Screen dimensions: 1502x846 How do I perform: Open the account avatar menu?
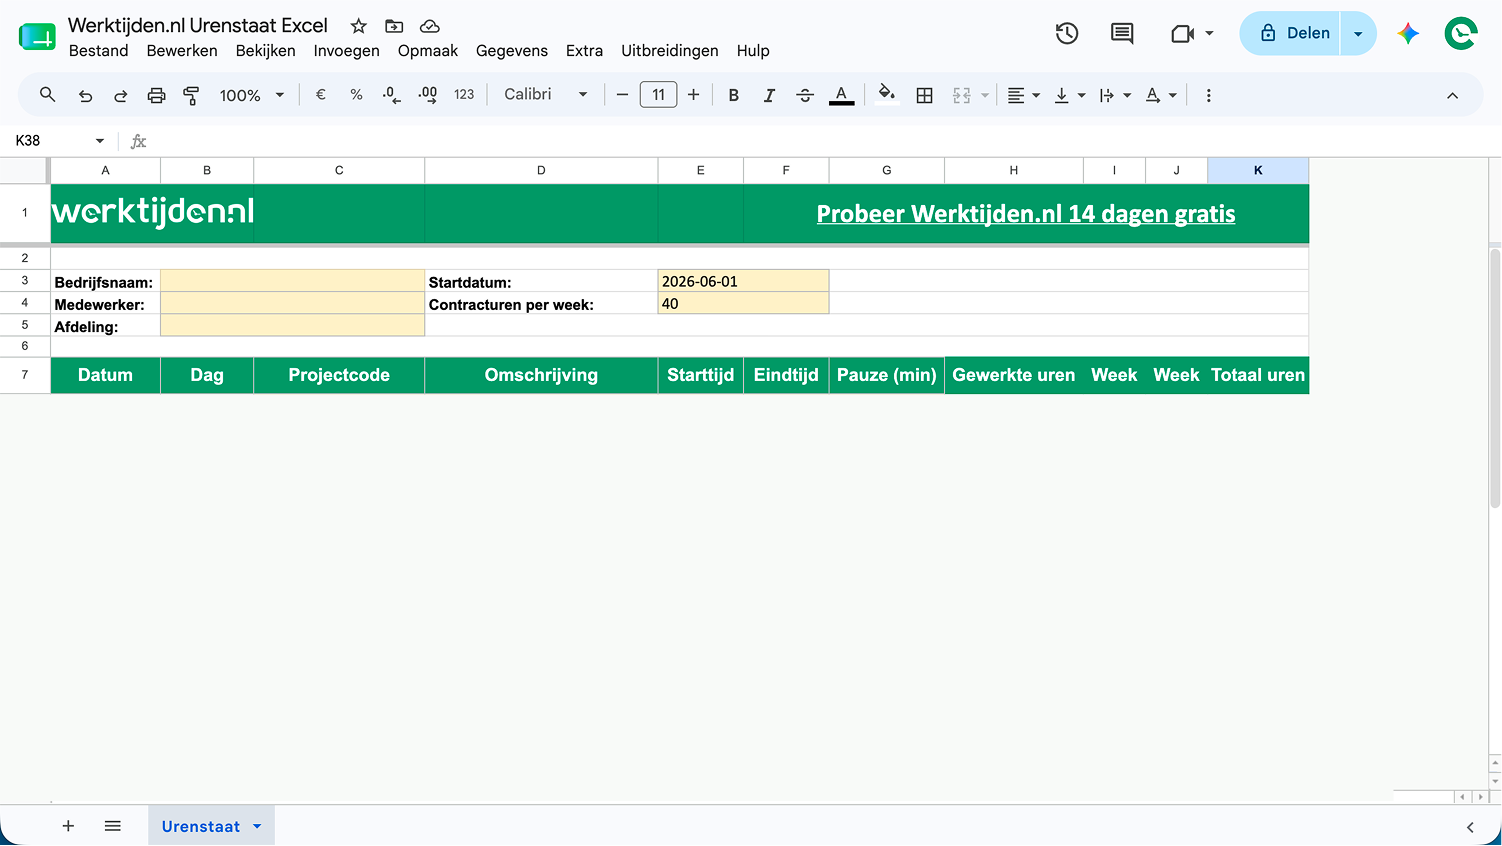pyautogui.click(x=1461, y=33)
